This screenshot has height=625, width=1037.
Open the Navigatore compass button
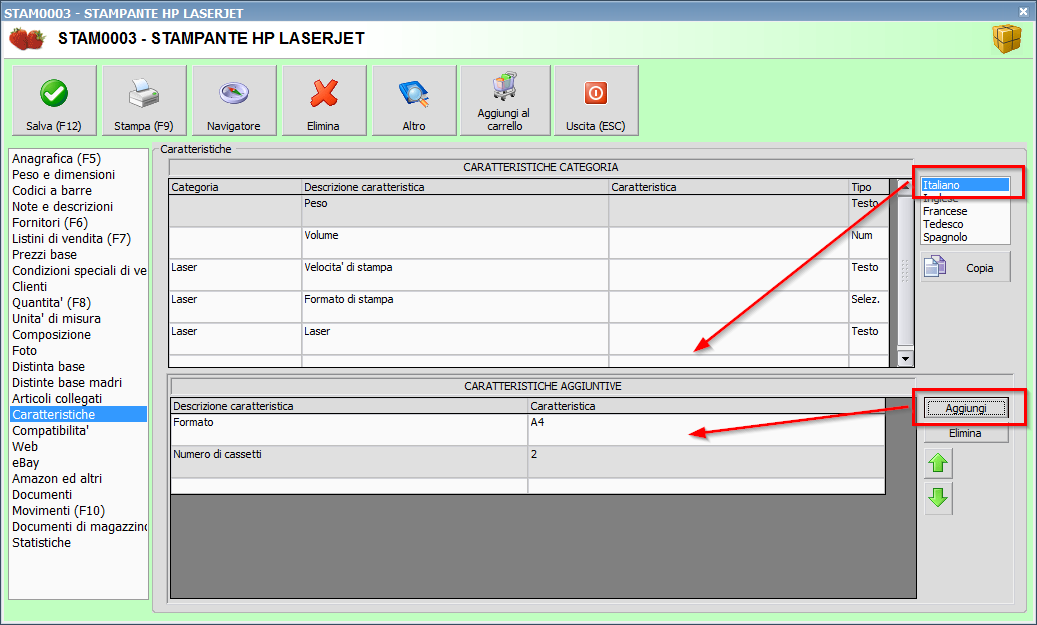point(234,101)
